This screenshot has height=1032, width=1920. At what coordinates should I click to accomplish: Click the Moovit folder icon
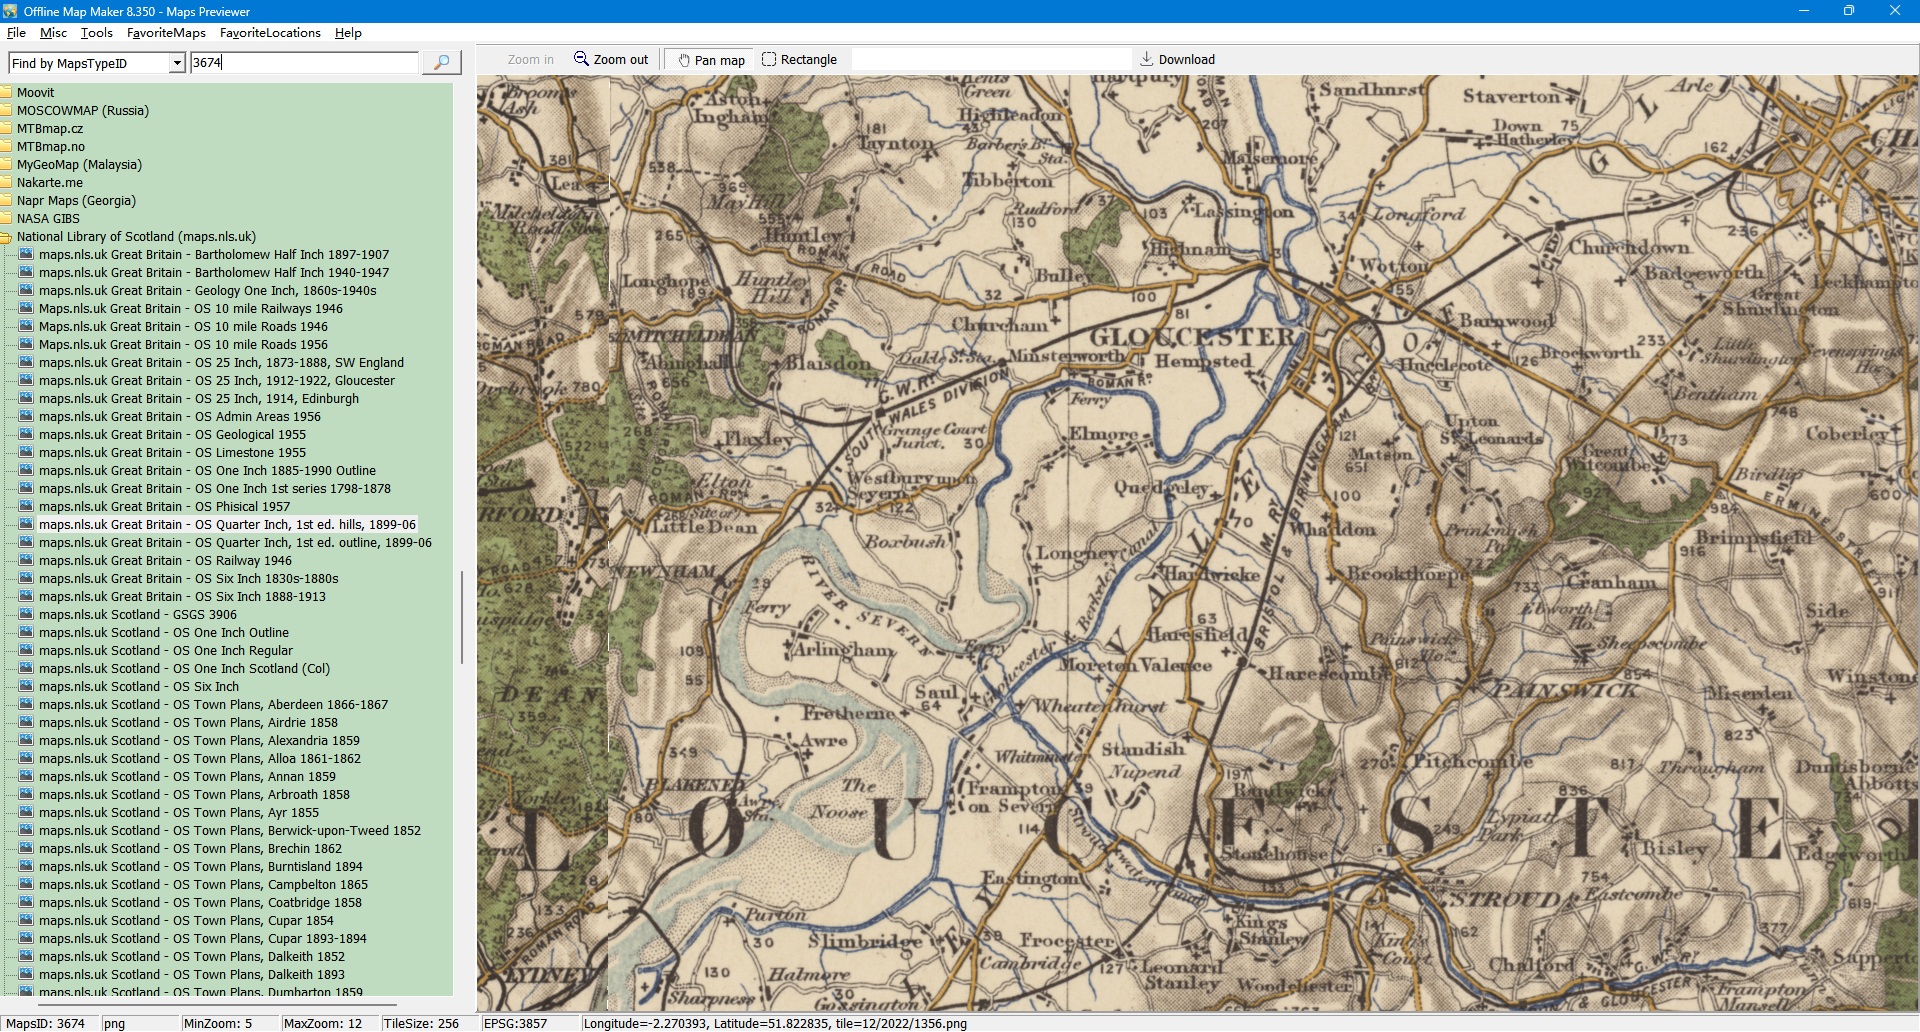(x=6, y=93)
